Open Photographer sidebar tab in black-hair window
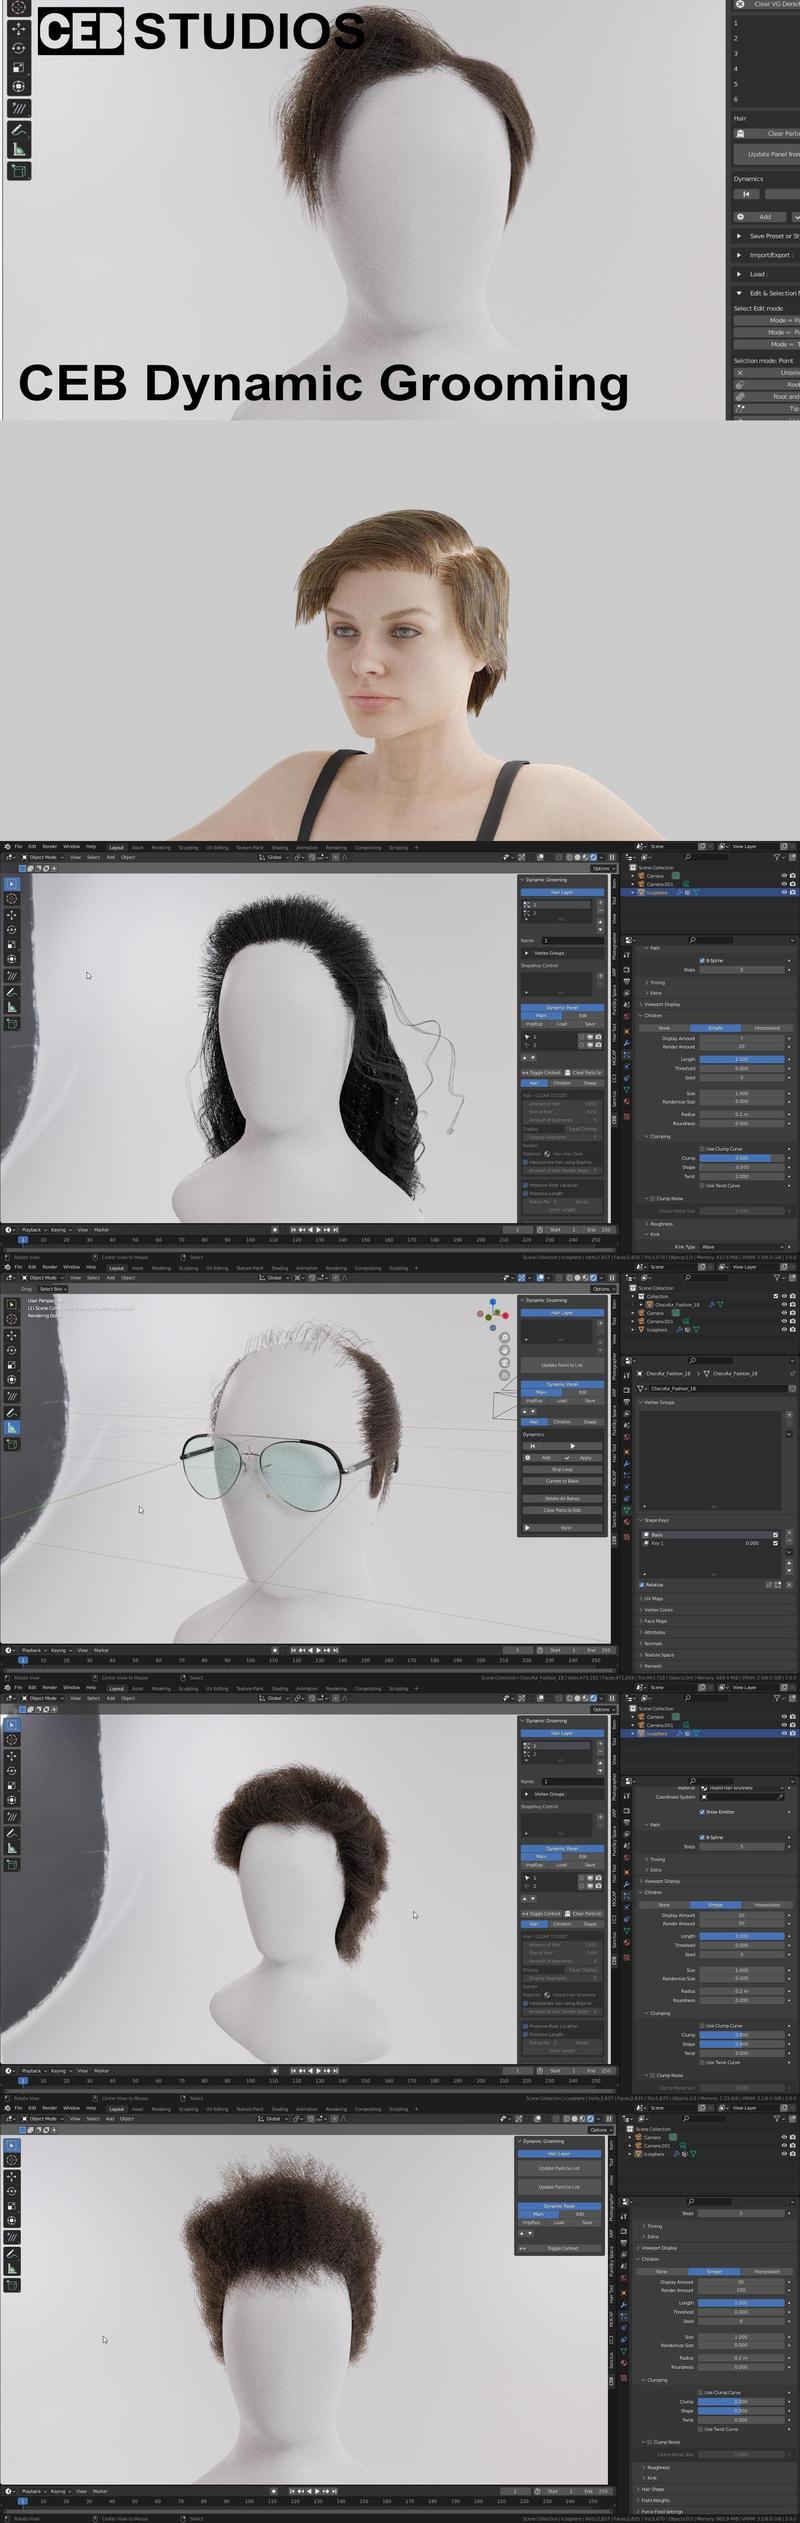Viewport: 800px width, 2523px height. click(x=614, y=946)
